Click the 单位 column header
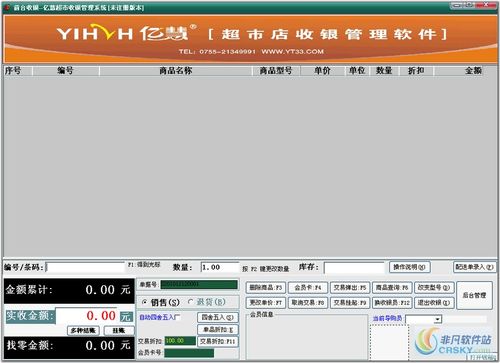This screenshot has height=363, width=500. 357,71
